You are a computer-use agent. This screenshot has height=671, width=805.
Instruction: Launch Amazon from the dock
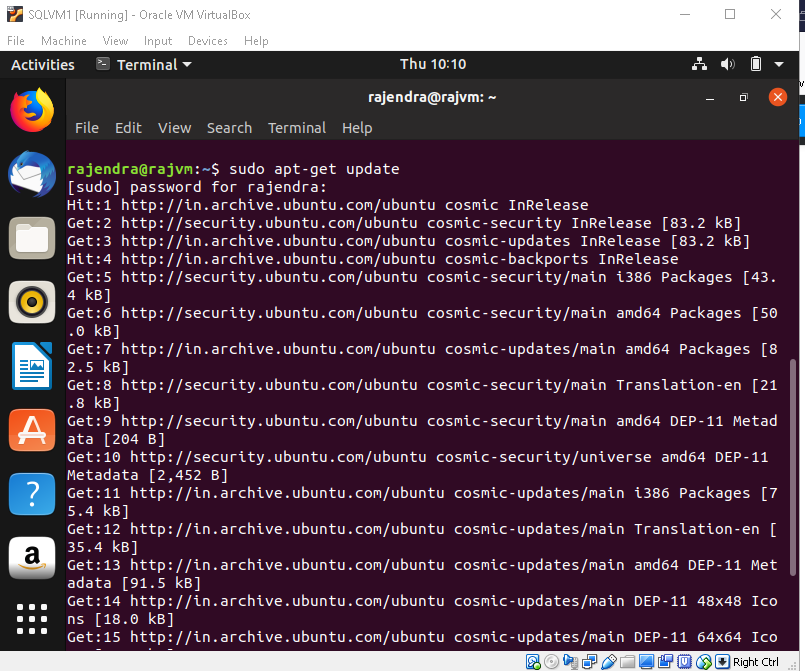(x=32, y=558)
